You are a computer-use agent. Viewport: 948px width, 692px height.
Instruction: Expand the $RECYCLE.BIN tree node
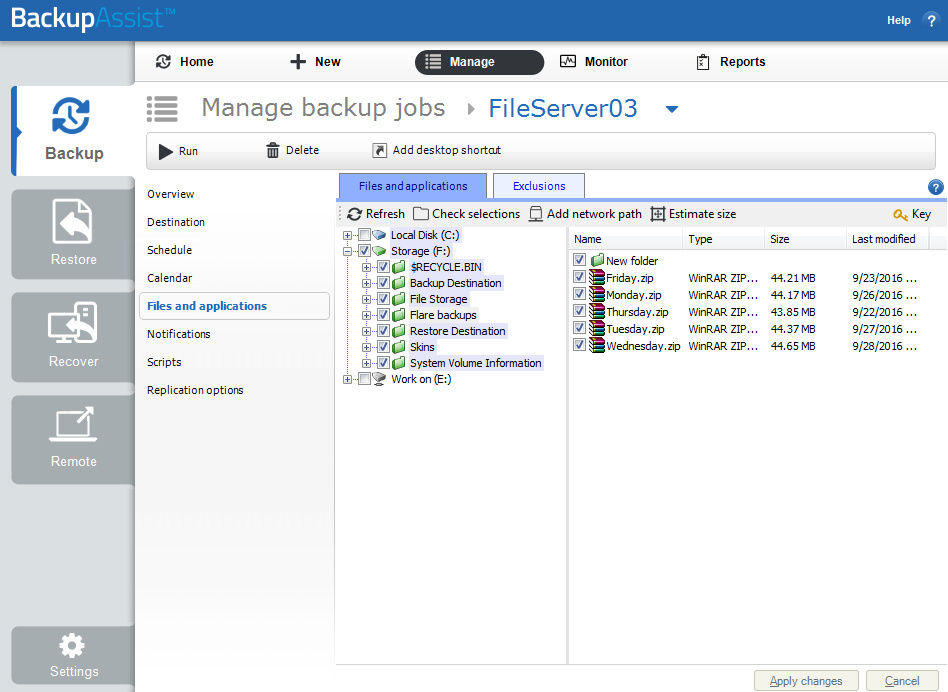(366, 267)
